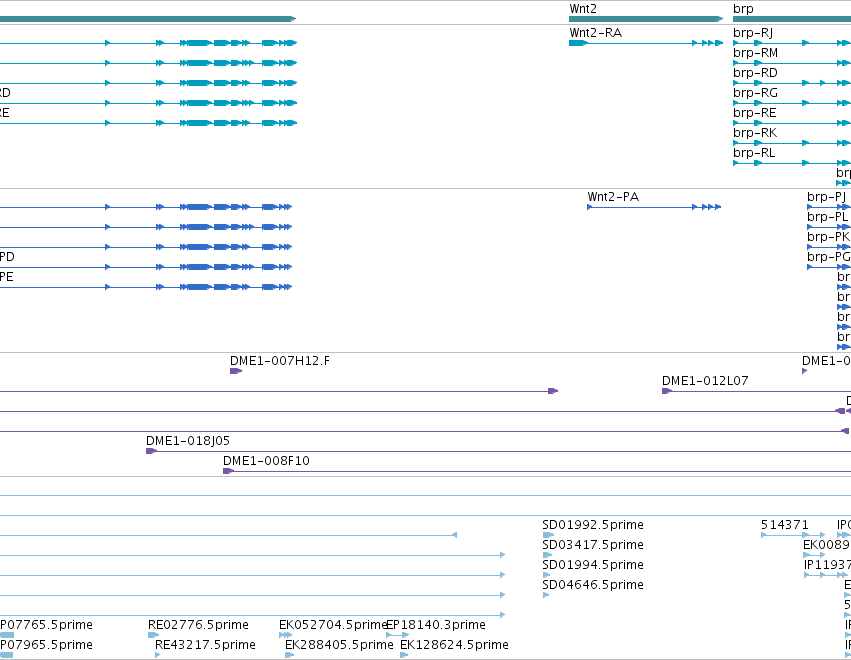The width and height of the screenshot is (851, 660).
Task: Choose the brp-PK CDS label
Action: tap(828, 237)
